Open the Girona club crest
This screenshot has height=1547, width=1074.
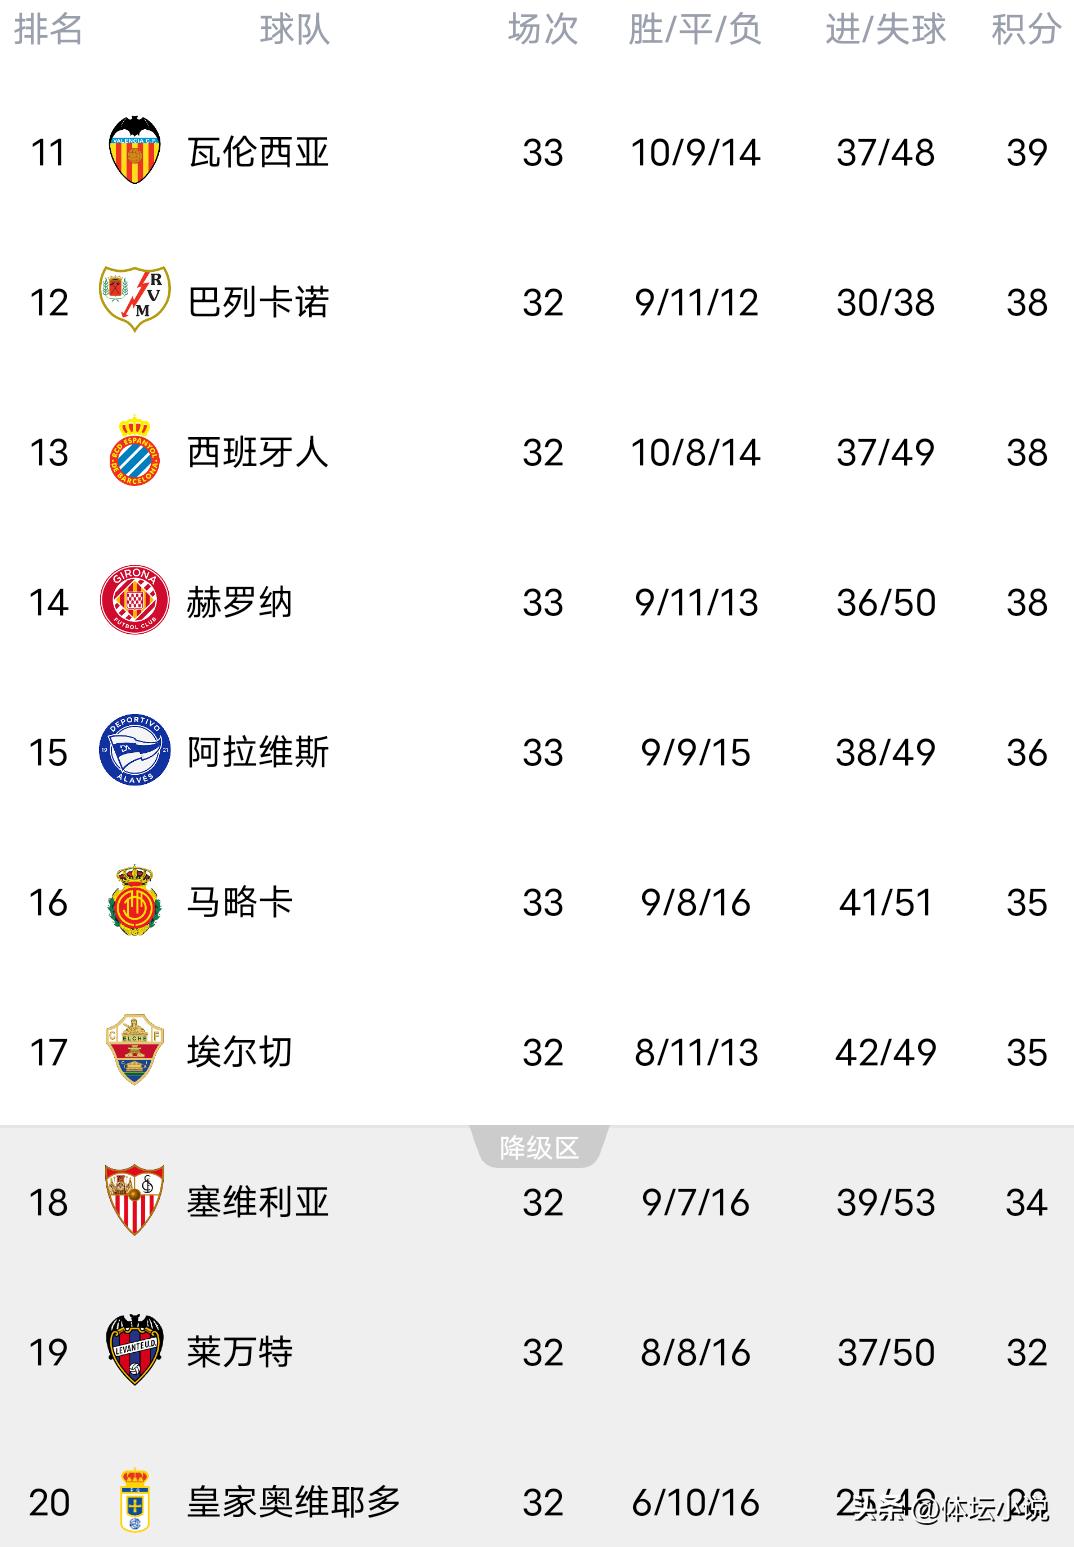(134, 601)
